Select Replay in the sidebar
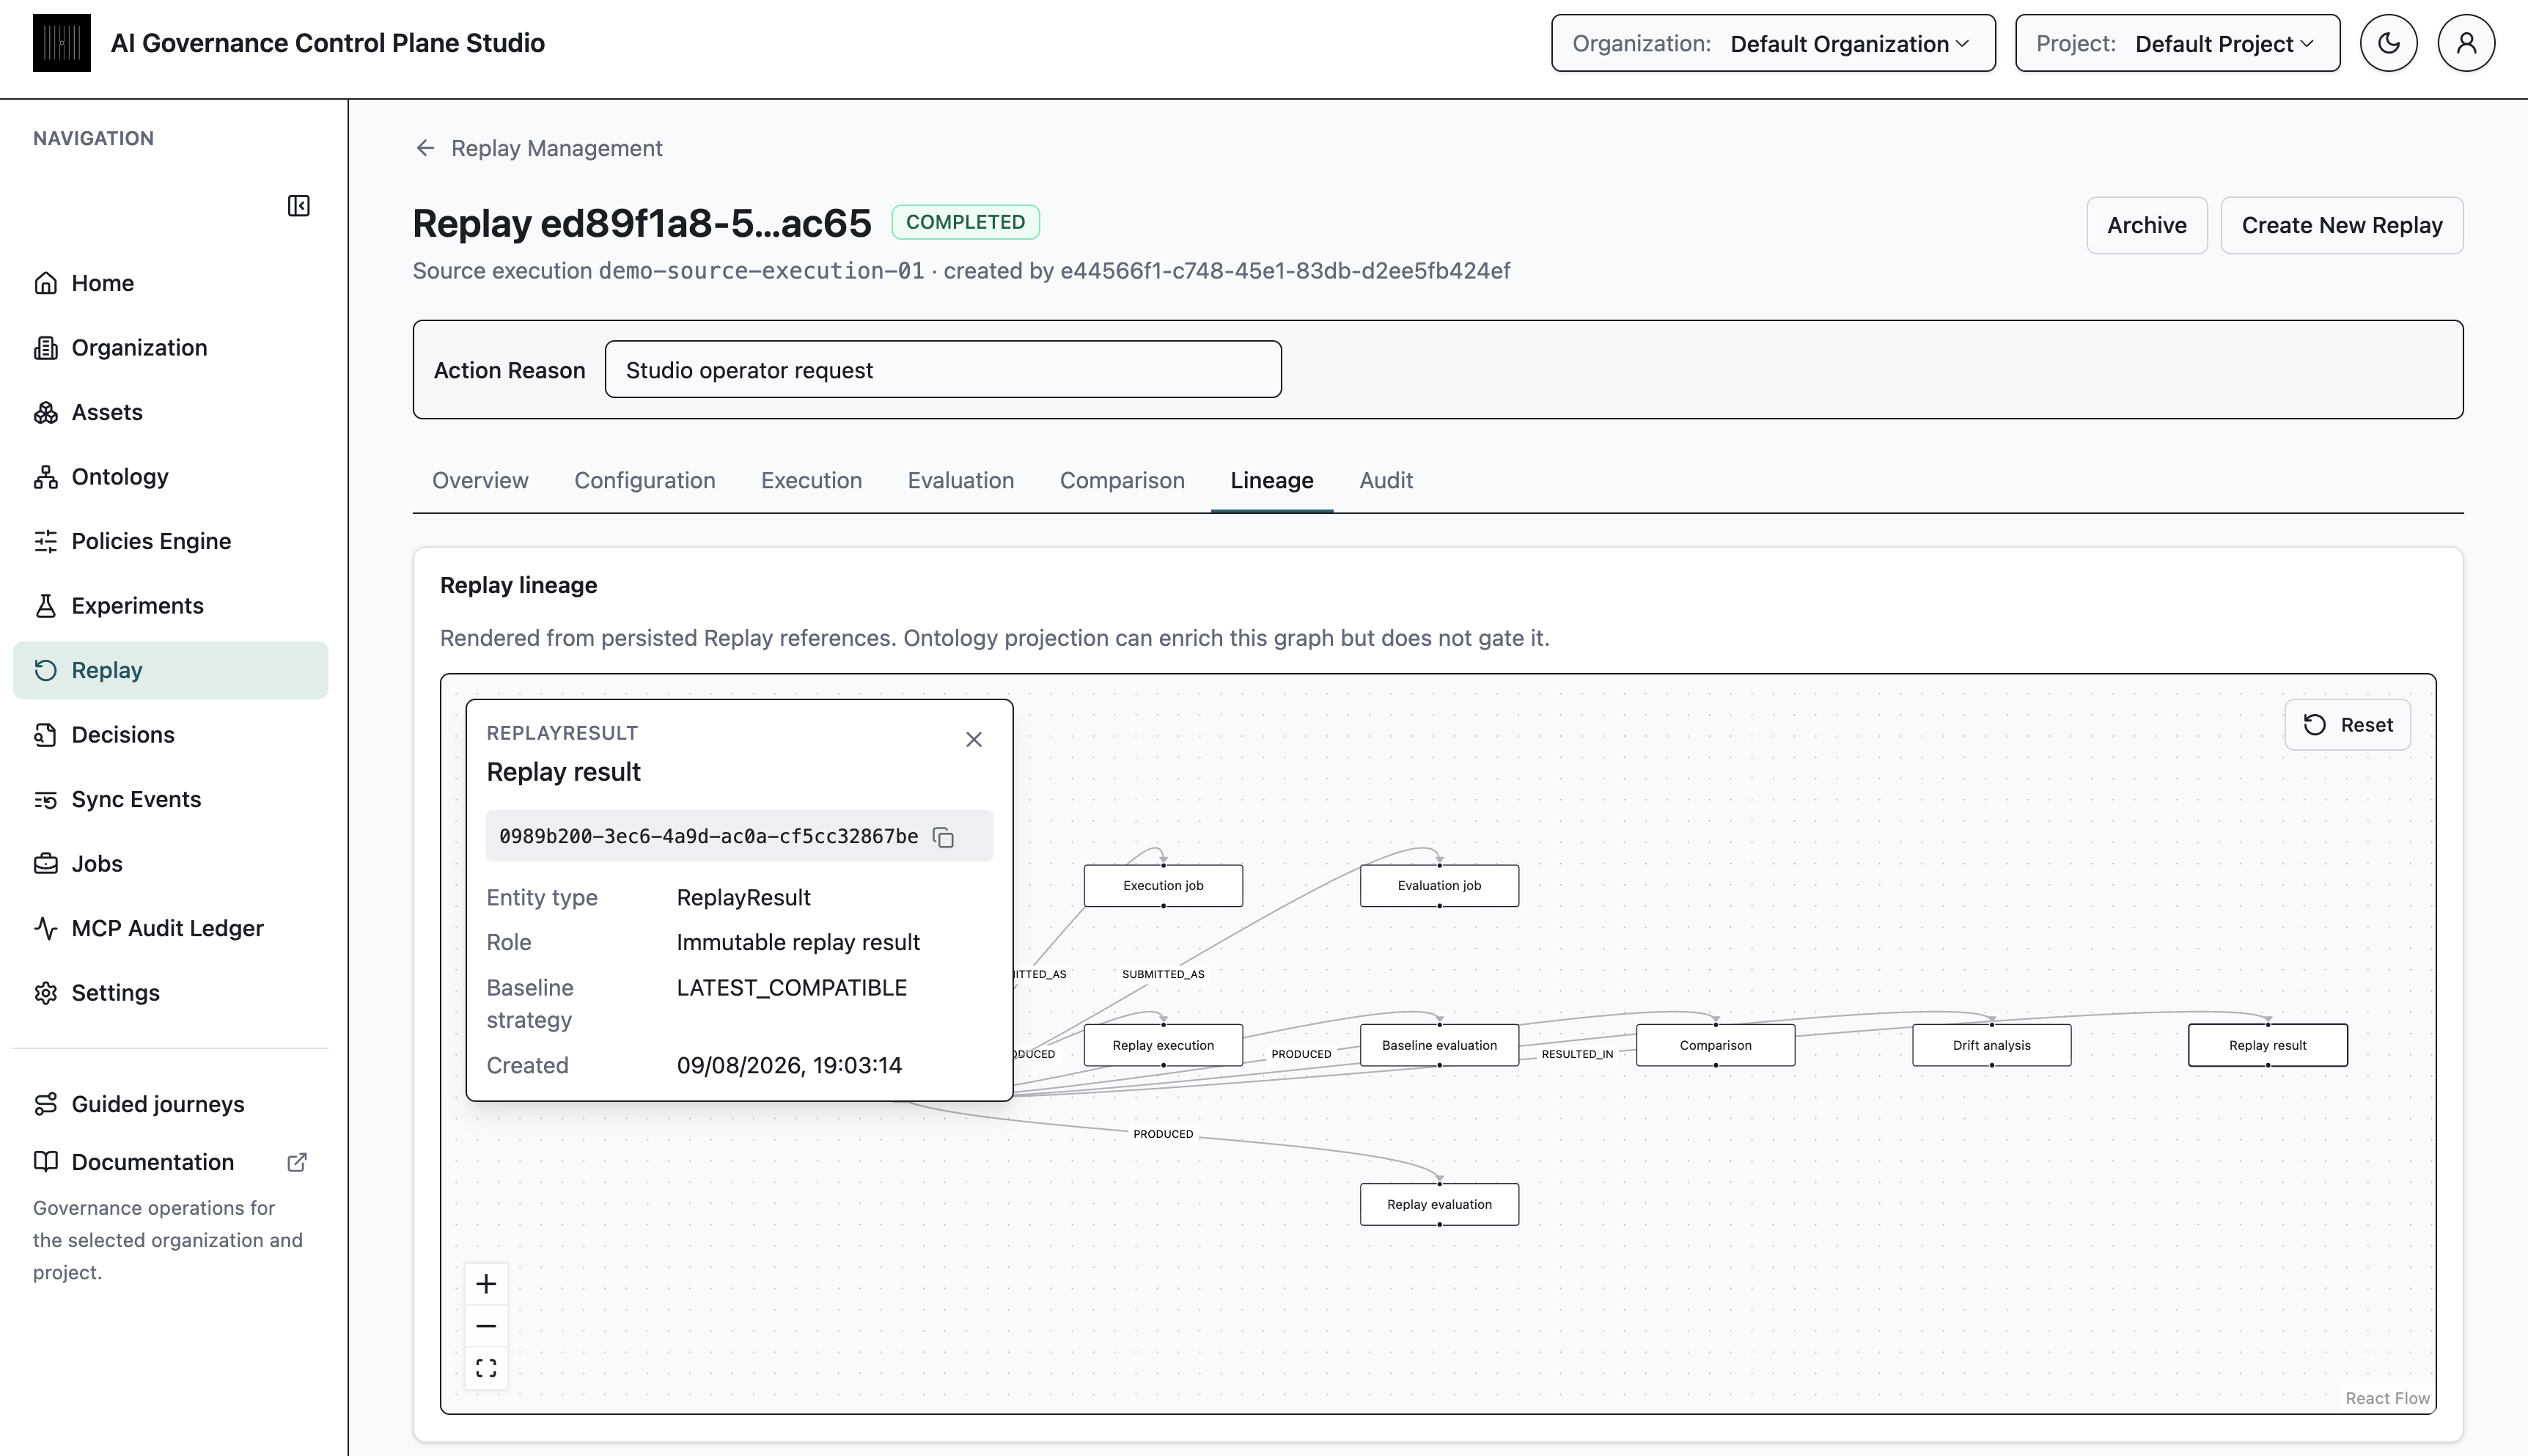2528x1456 pixels. (x=170, y=670)
